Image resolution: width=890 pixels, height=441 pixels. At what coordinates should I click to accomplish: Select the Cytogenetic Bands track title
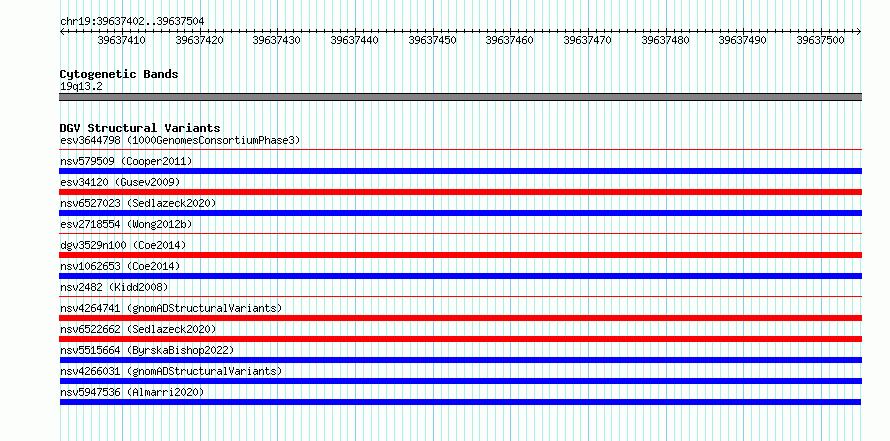coord(119,74)
